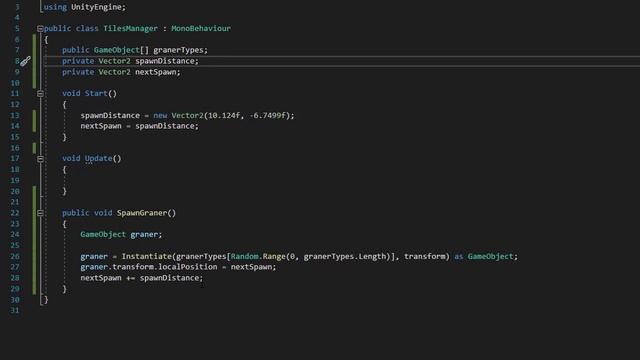Collapse the SpawnGraner() method outline toggle
The width and height of the screenshot is (640, 360).
click(x=40, y=213)
